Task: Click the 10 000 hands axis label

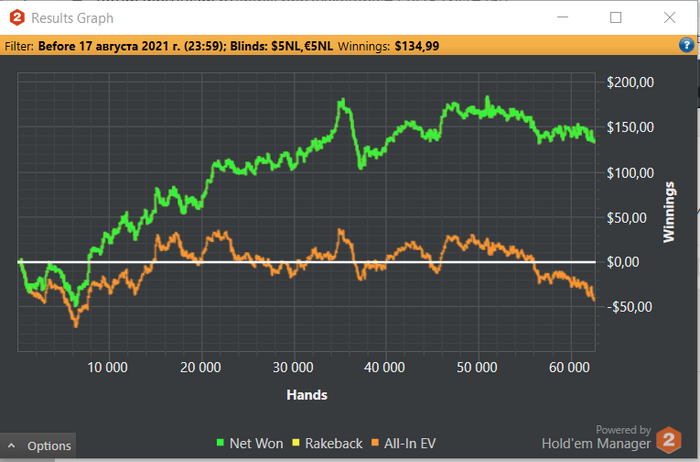Action: (x=107, y=367)
